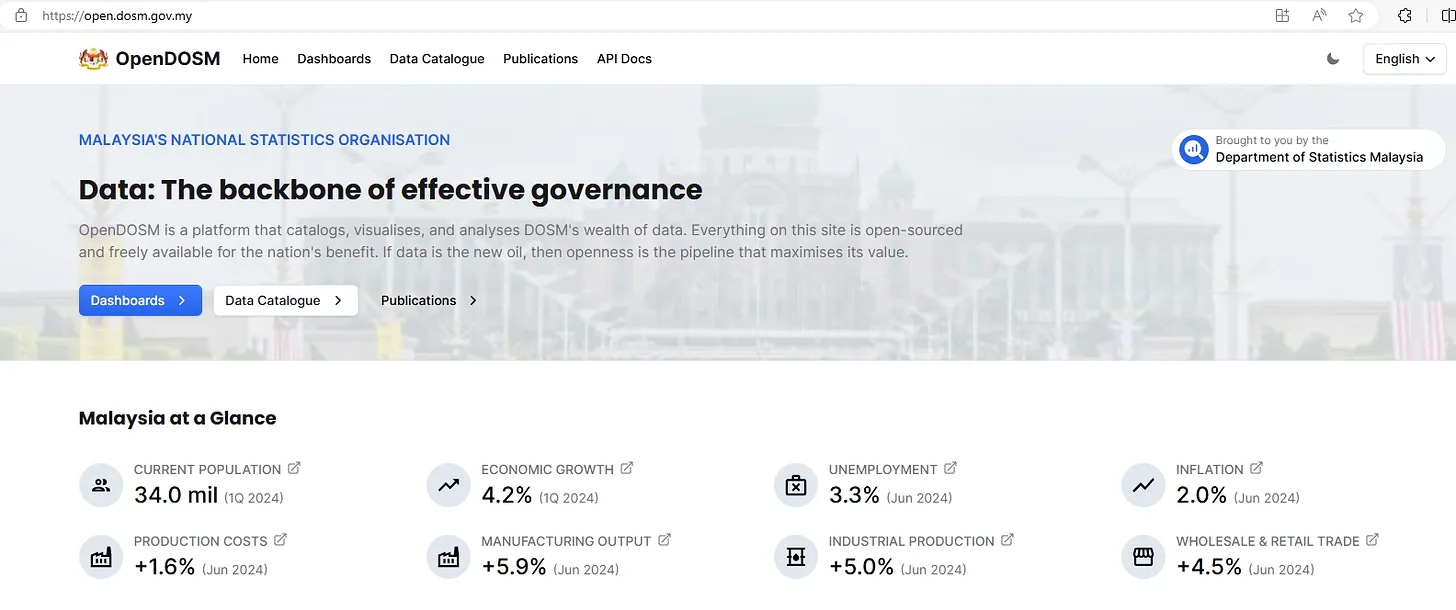Screen dimensions: 1456x610
Task: Click the Production Costs factory icon
Action: [101, 557]
